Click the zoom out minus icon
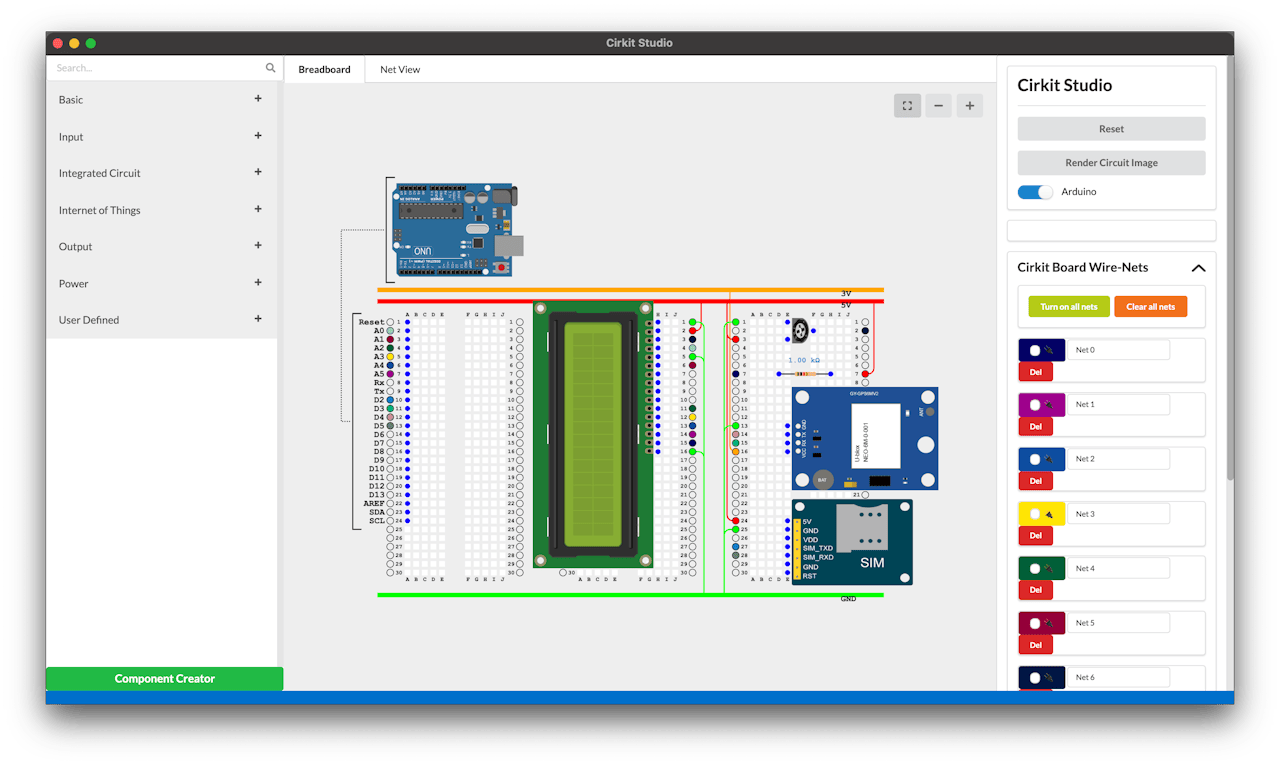 pos(938,105)
